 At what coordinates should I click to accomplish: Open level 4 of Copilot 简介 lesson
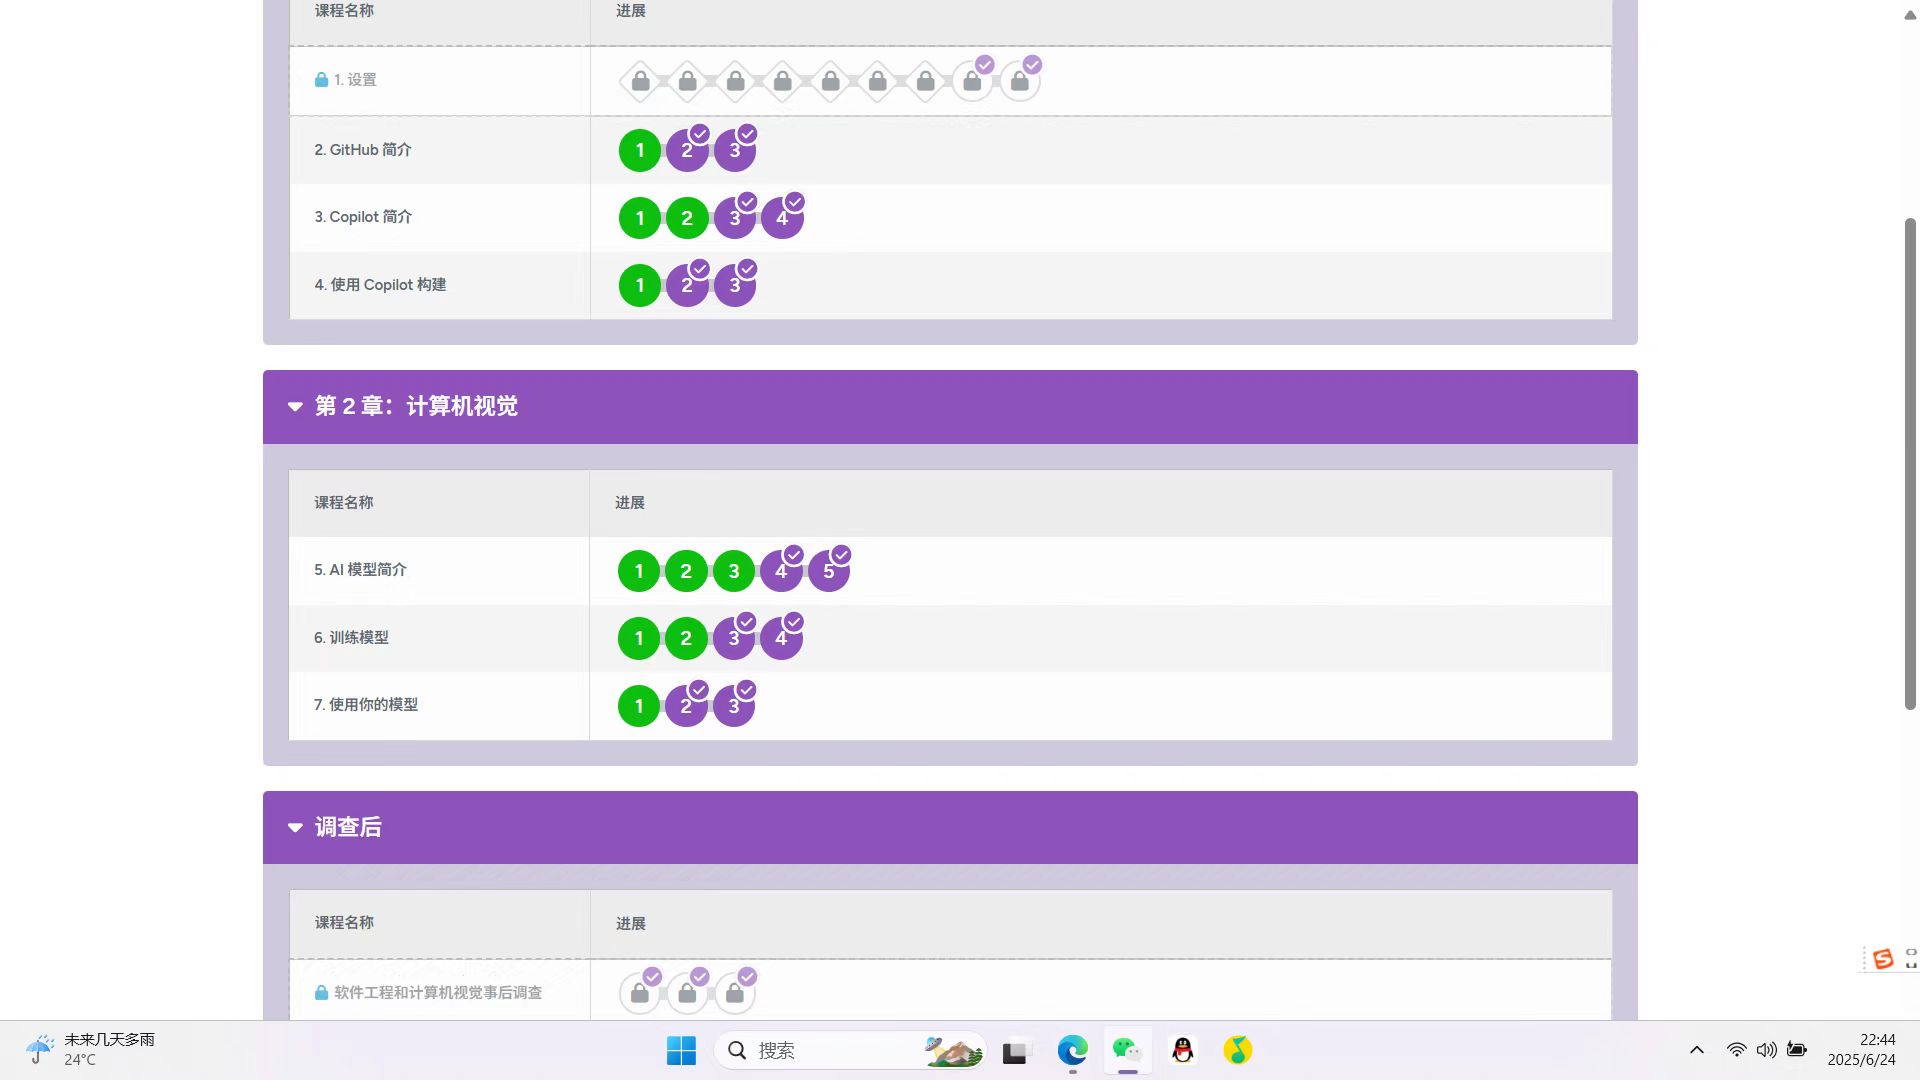pyautogui.click(x=782, y=218)
